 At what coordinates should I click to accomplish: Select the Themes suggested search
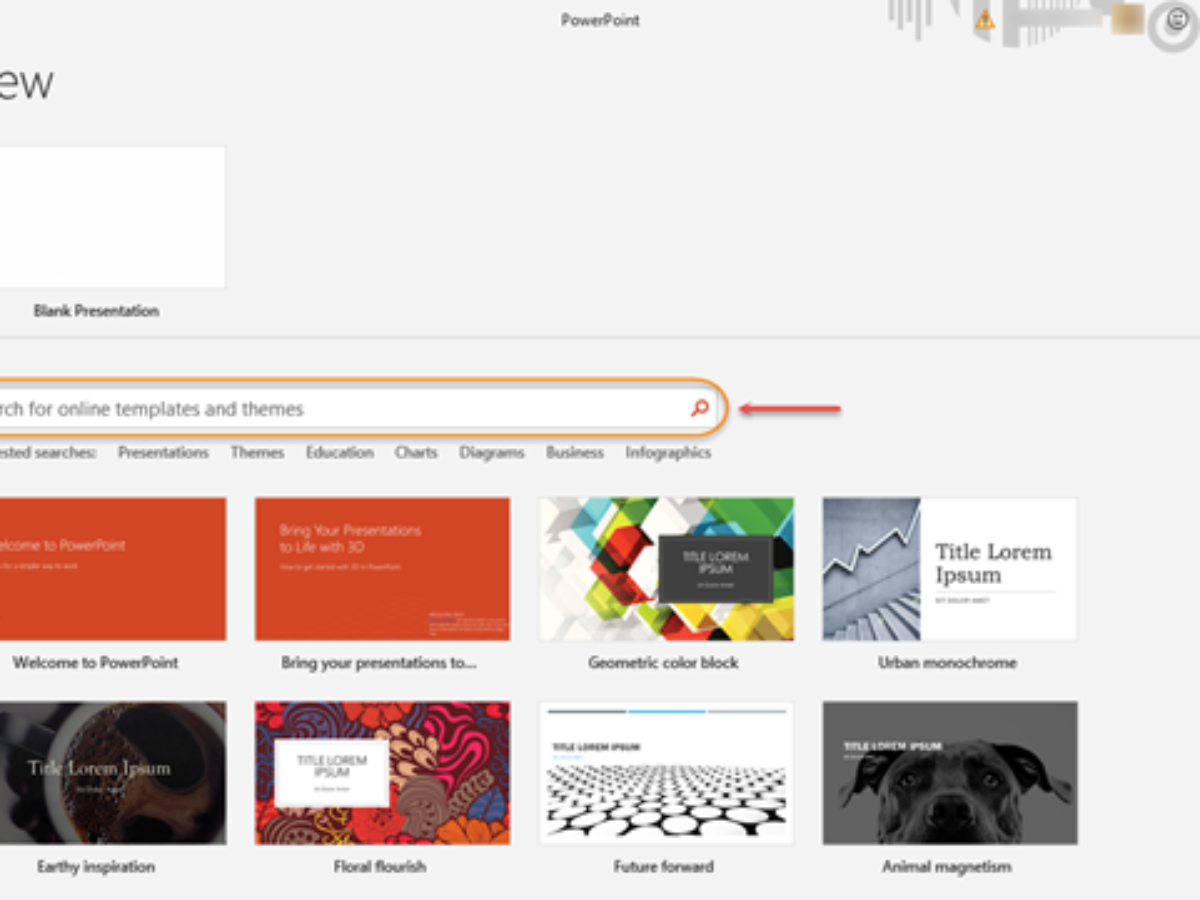click(x=257, y=452)
